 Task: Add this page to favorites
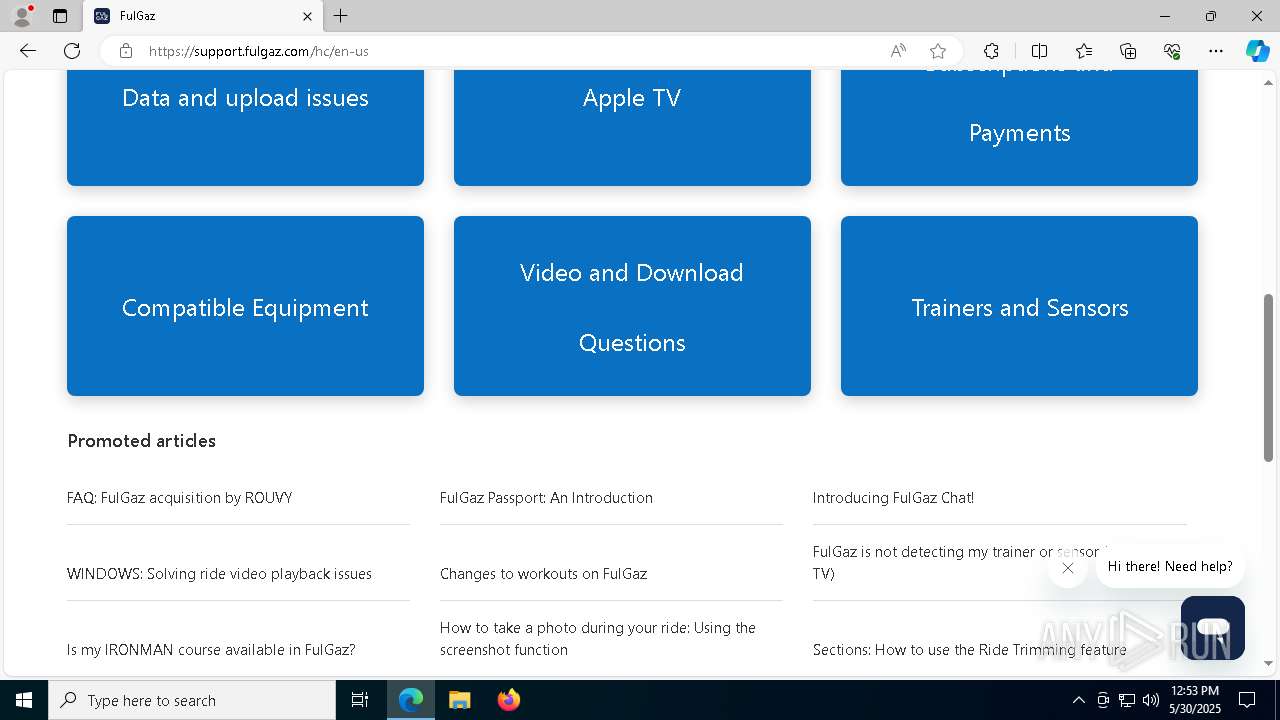click(x=938, y=51)
